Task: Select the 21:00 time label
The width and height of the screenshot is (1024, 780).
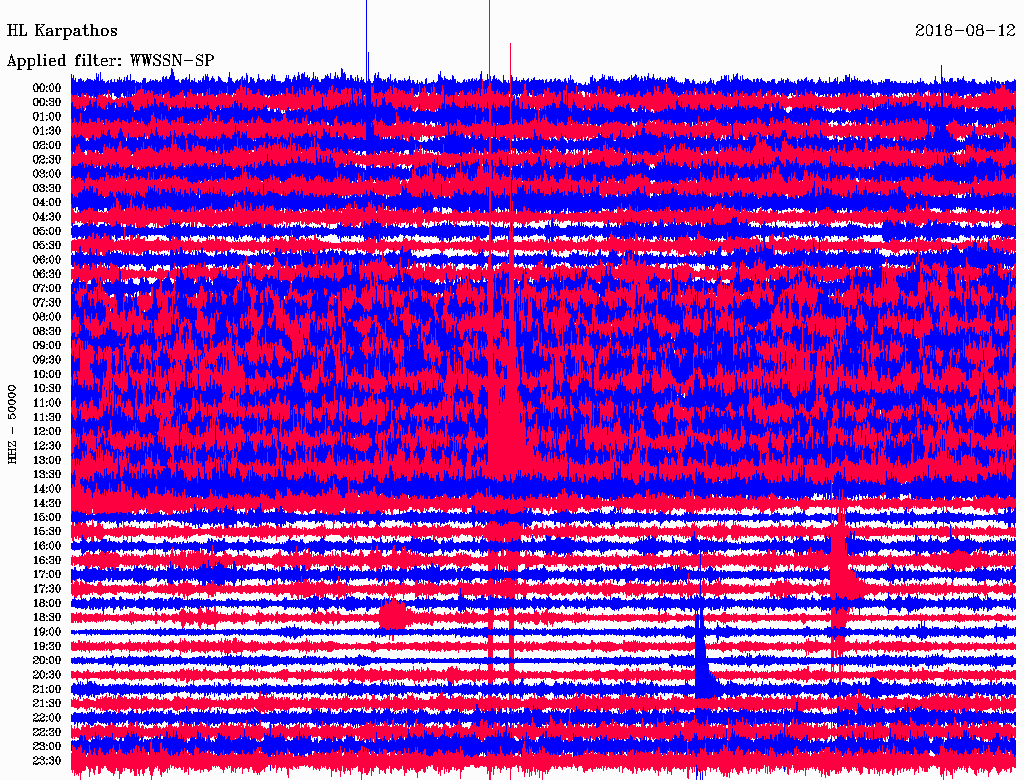Action: click(47, 689)
